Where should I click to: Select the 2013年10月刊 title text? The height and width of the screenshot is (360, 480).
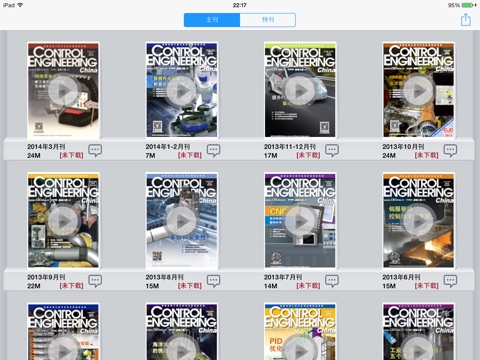coord(403,147)
